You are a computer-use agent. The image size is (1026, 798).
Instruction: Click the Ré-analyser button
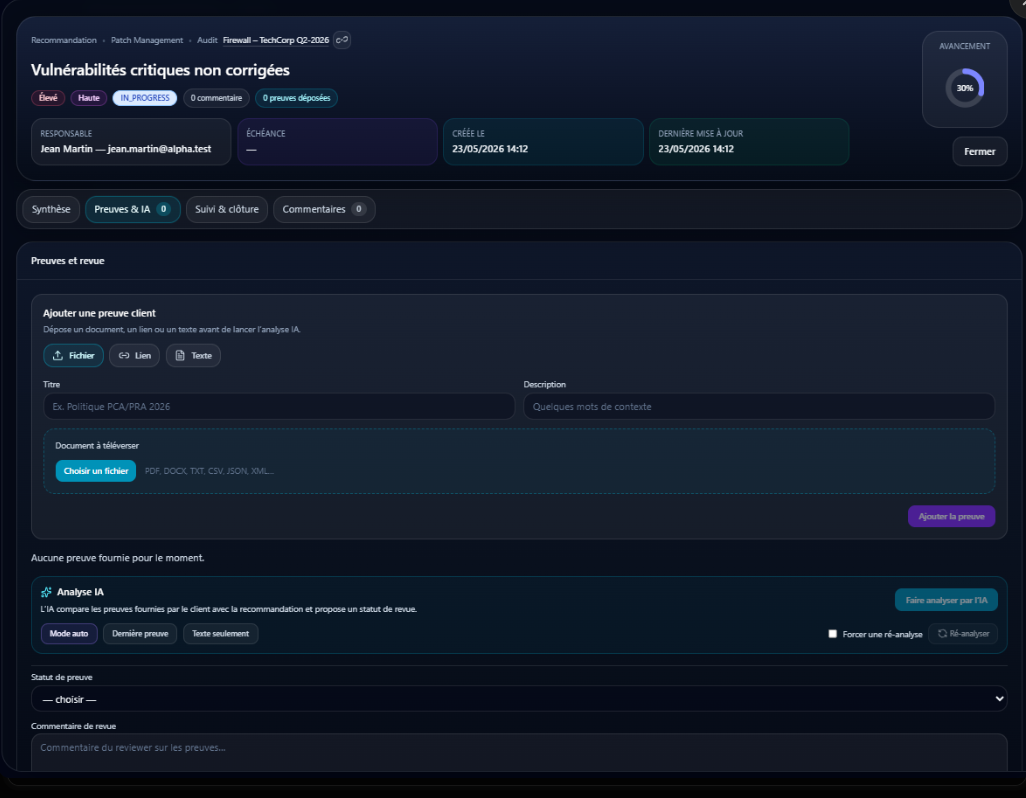(x=963, y=633)
